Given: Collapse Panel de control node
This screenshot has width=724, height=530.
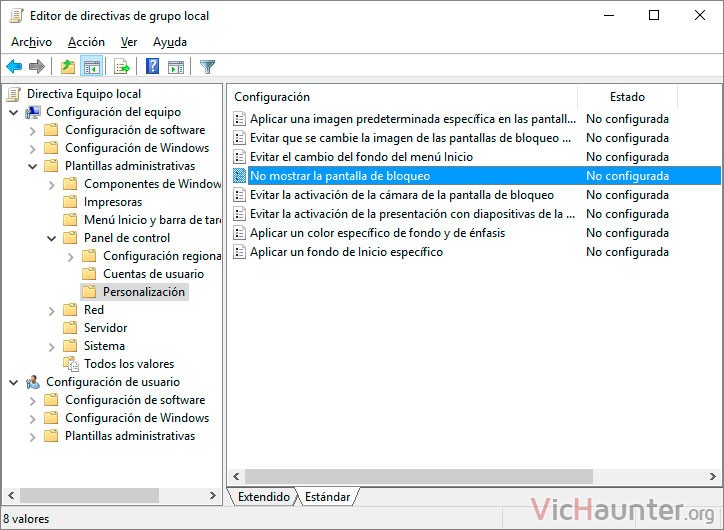Looking at the screenshot, I should (52, 238).
